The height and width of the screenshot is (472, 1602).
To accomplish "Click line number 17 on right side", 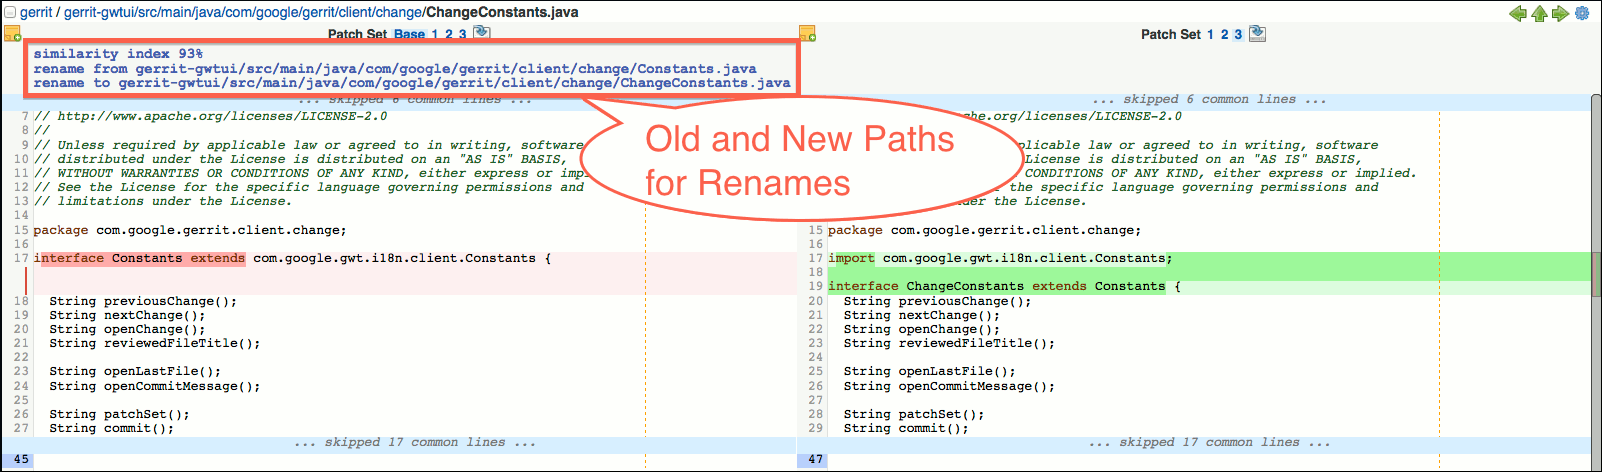I will pyautogui.click(x=815, y=258).
